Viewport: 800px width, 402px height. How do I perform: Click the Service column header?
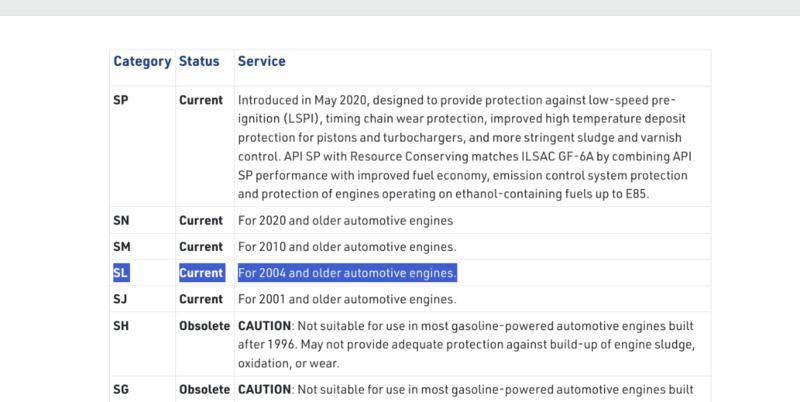point(261,62)
